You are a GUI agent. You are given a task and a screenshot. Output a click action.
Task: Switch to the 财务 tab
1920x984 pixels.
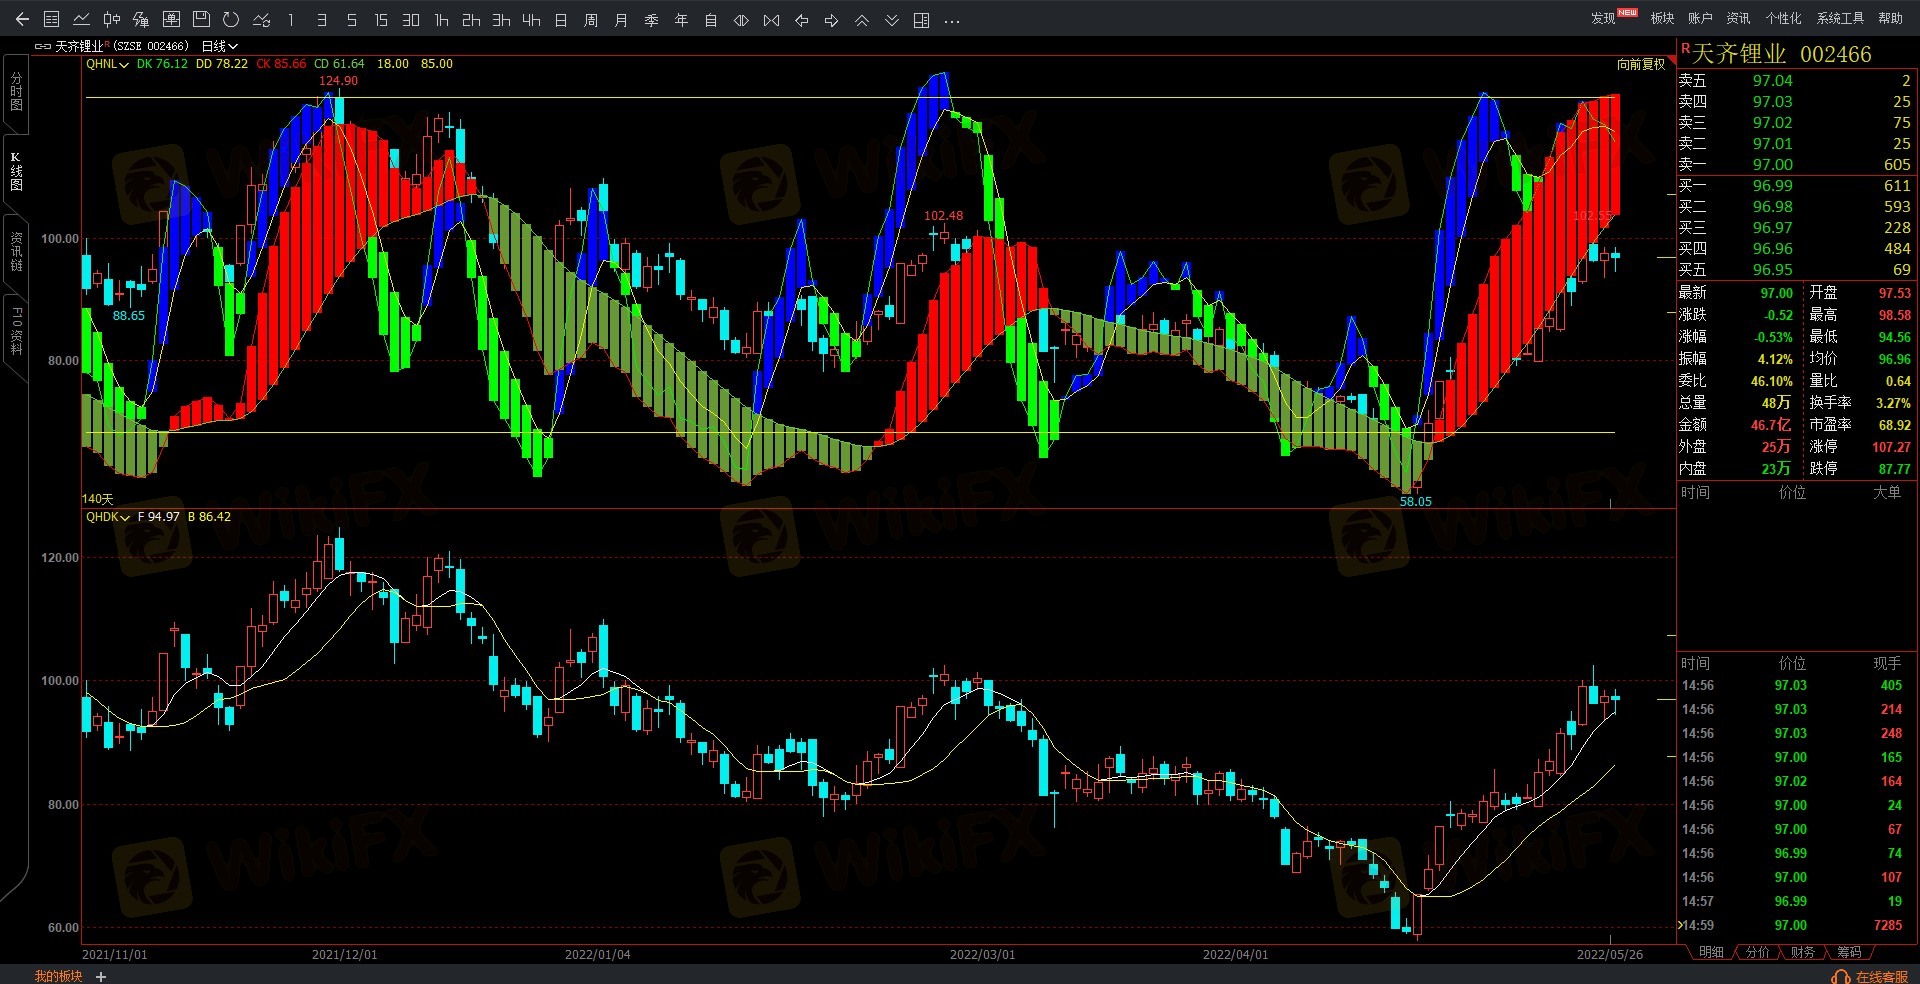[x=1802, y=952]
